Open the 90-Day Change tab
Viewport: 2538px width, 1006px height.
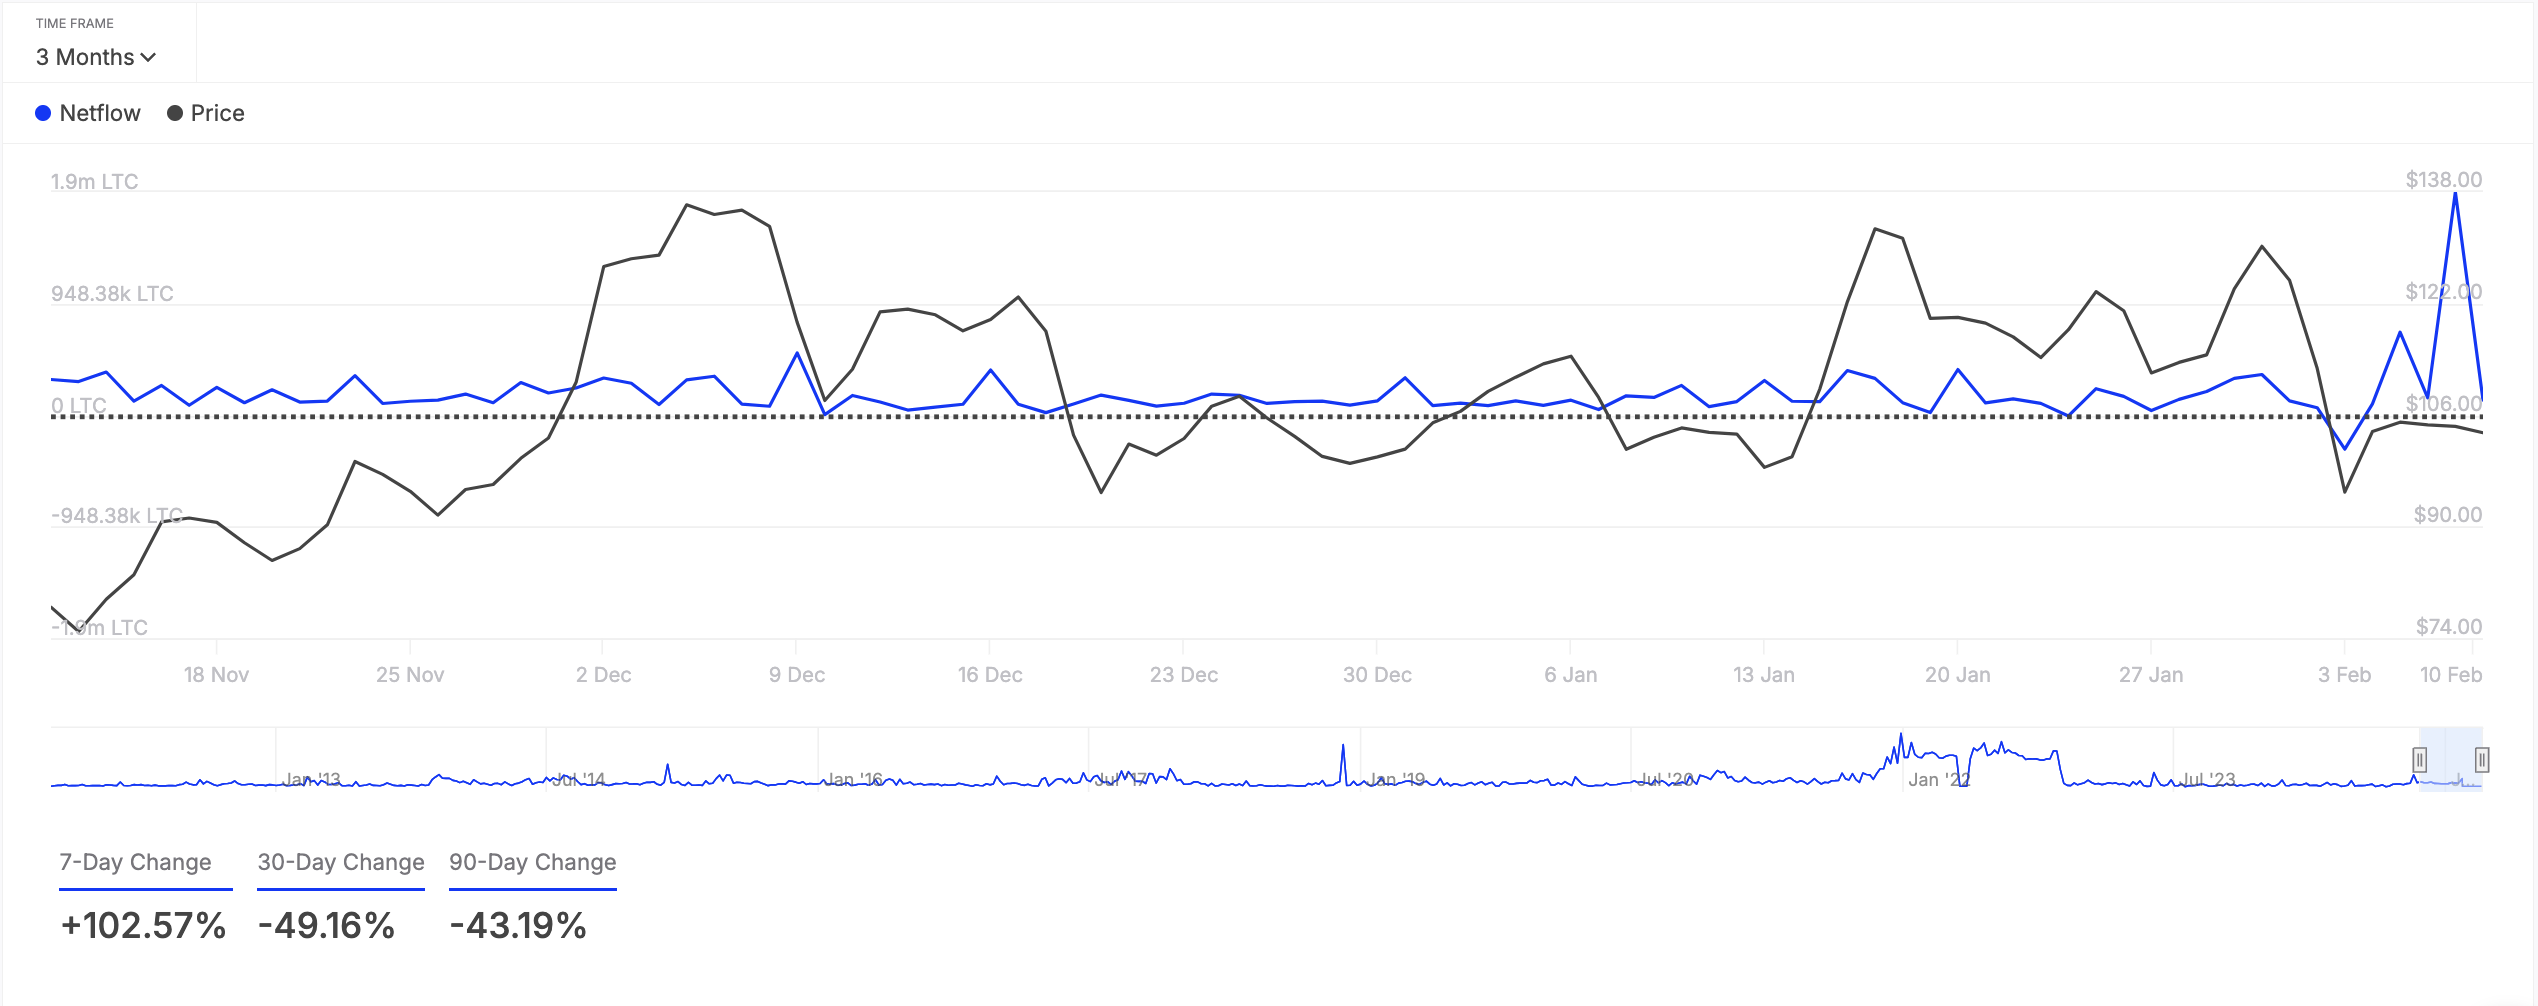[532, 862]
